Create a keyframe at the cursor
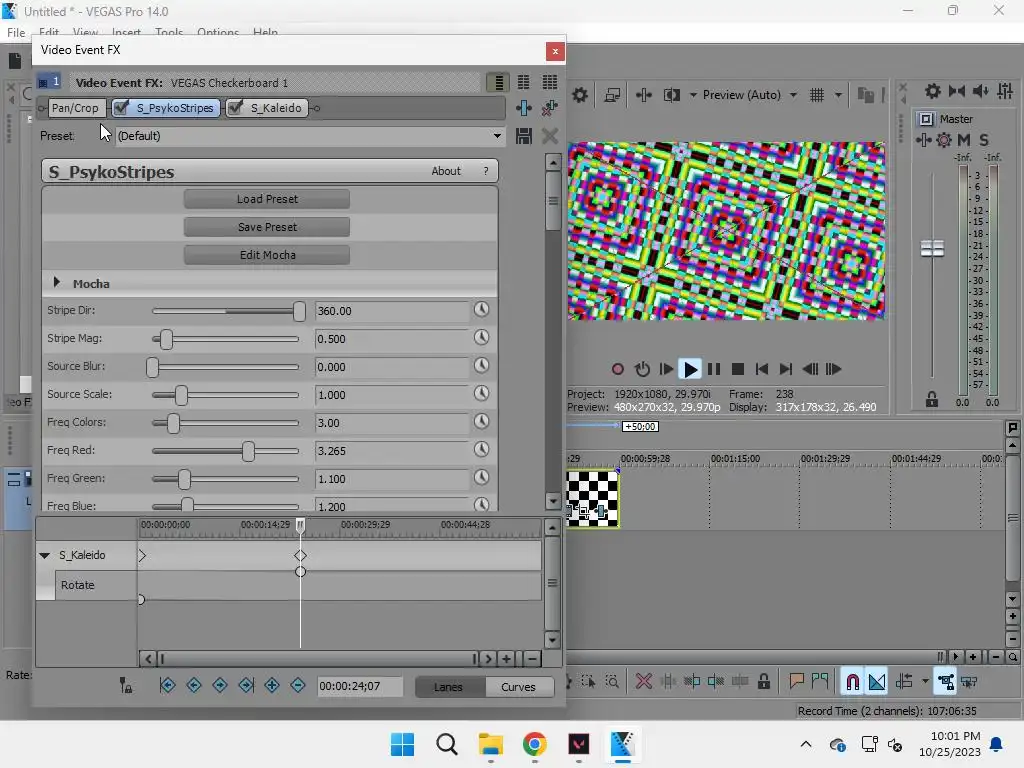 (272, 685)
